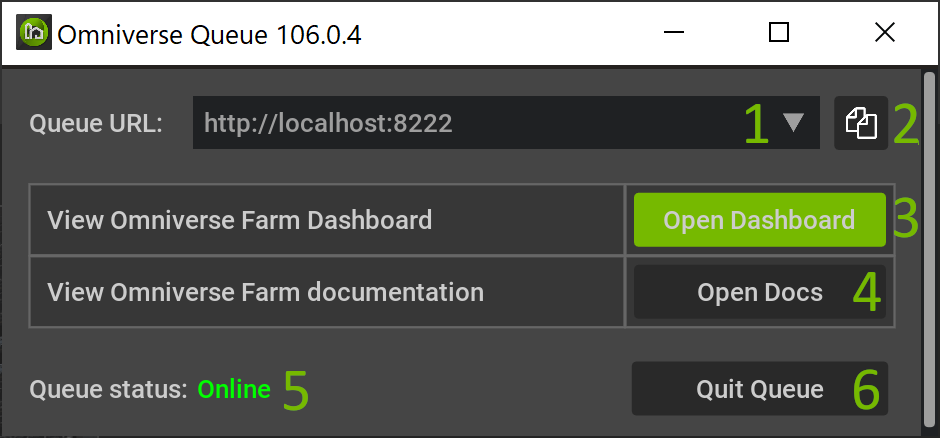The image size is (940, 438).
Task: Open the Omniverse Farm Dashboard
Action: [x=760, y=220]
